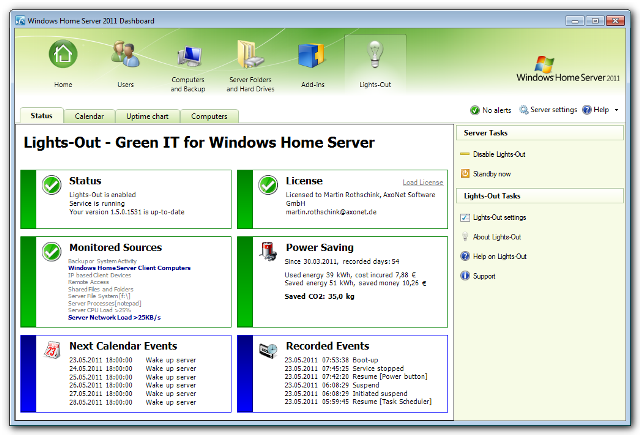Open Computers and Backup section

(188, 67)
